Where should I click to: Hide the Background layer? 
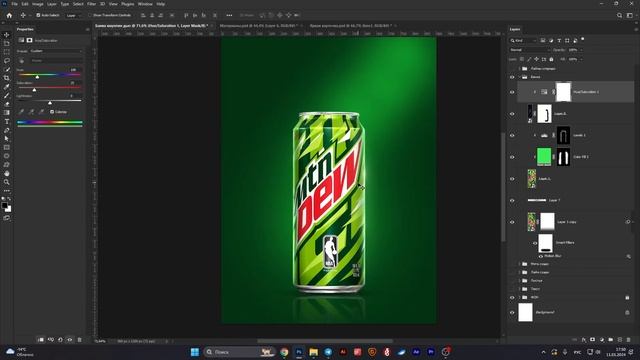click(512, 313)
